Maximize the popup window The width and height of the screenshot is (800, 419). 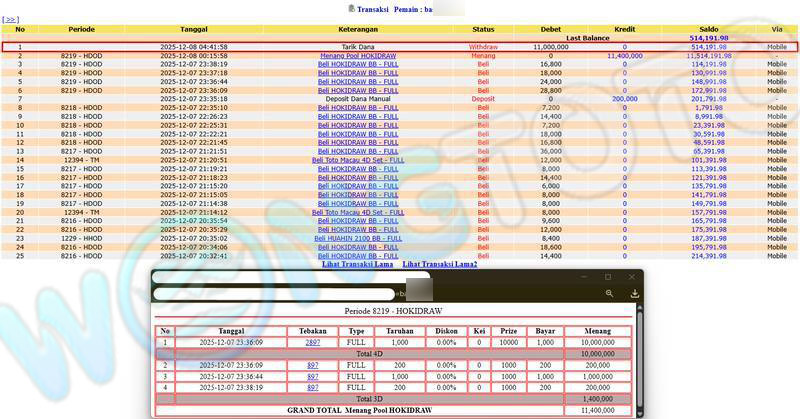click(x=607, y=276)
